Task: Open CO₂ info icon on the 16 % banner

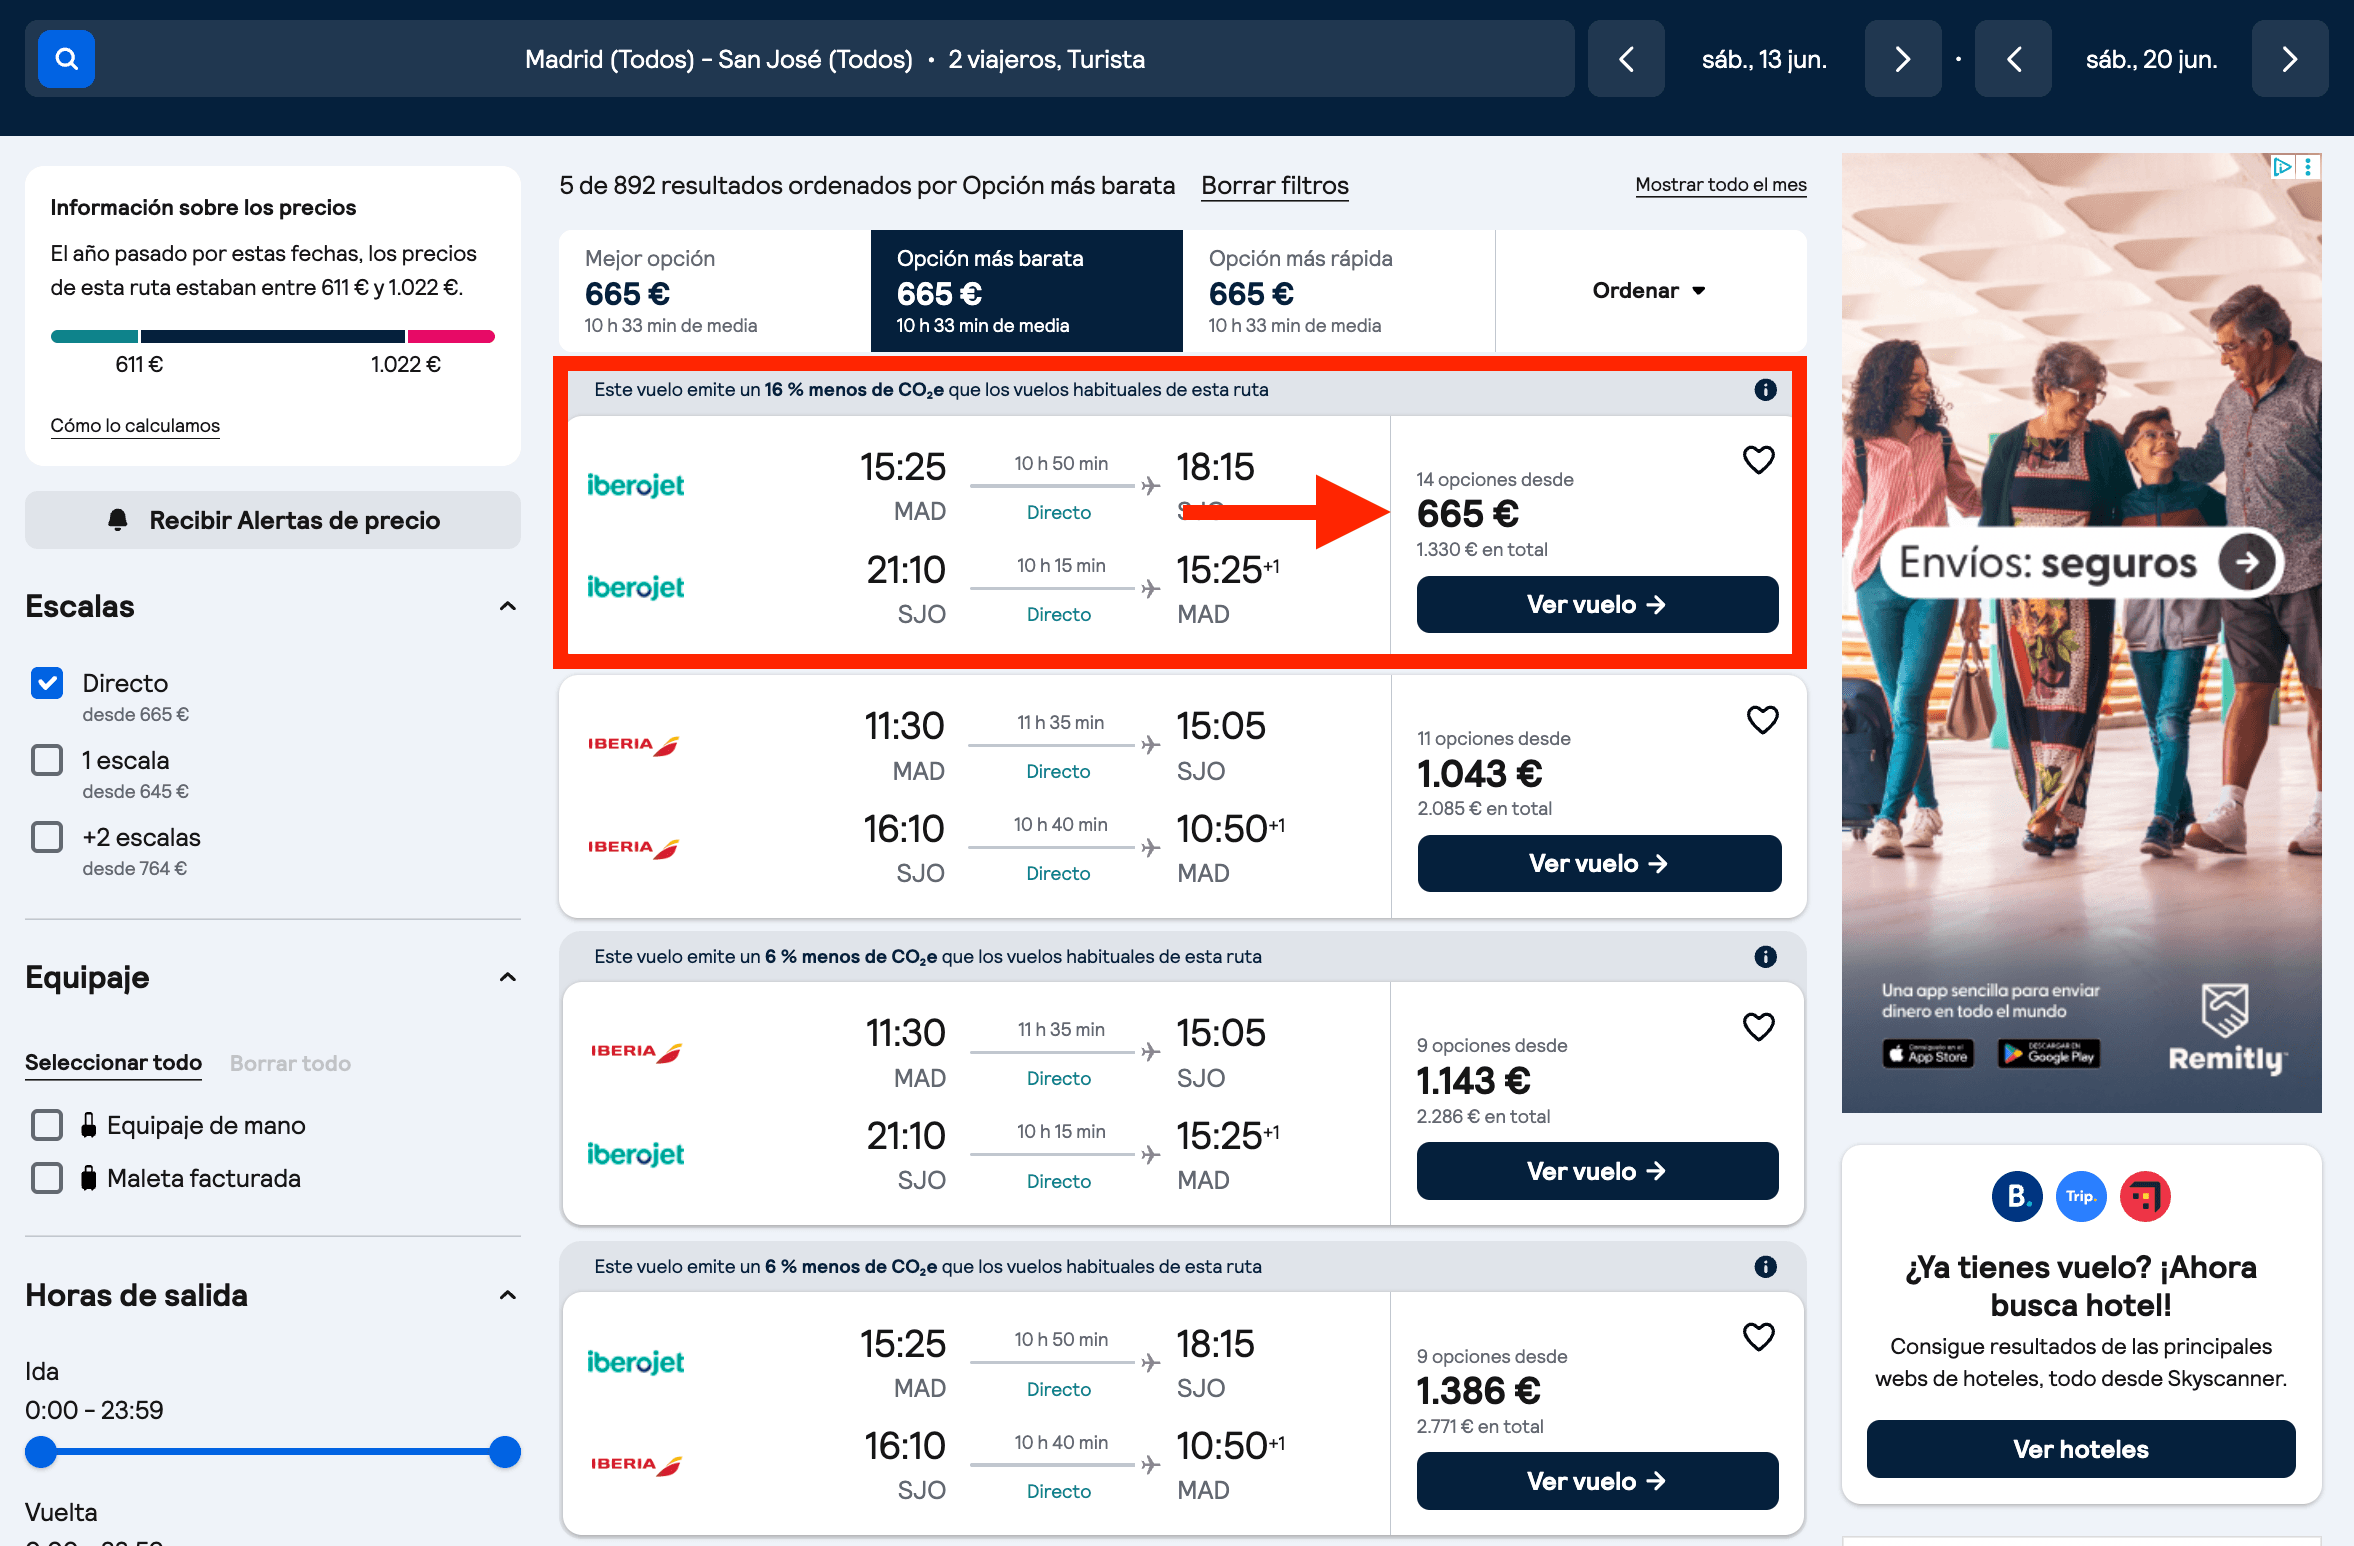Action: (1765, 390)
